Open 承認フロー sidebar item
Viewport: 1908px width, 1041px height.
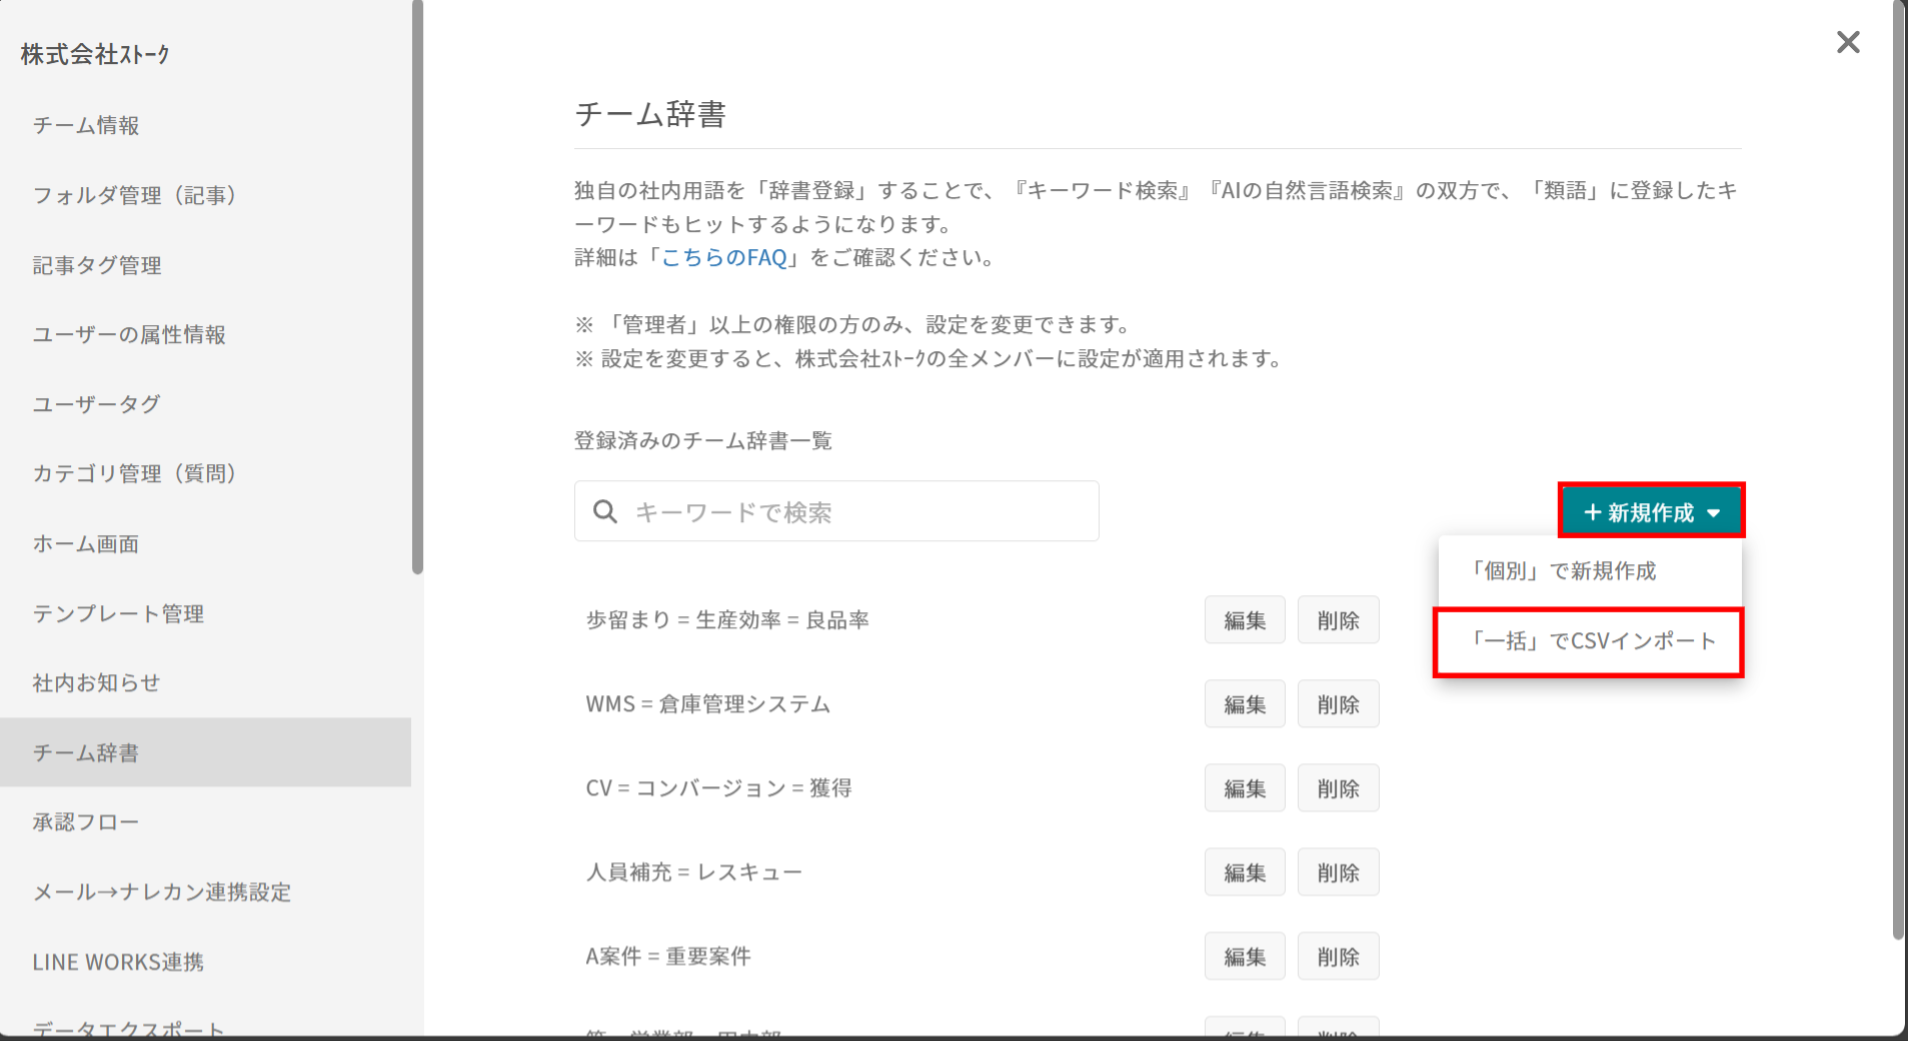(86, 822)
